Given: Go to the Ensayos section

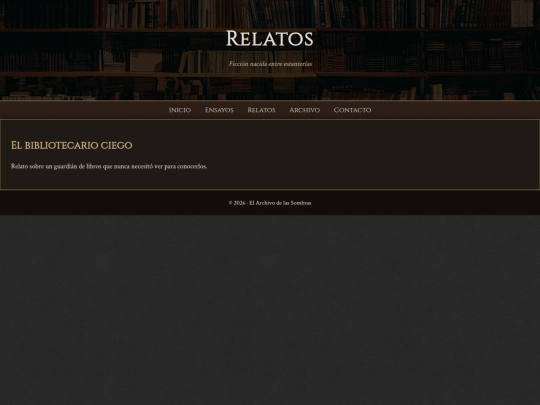Looking at the screenshot, I should click(219, 110).
